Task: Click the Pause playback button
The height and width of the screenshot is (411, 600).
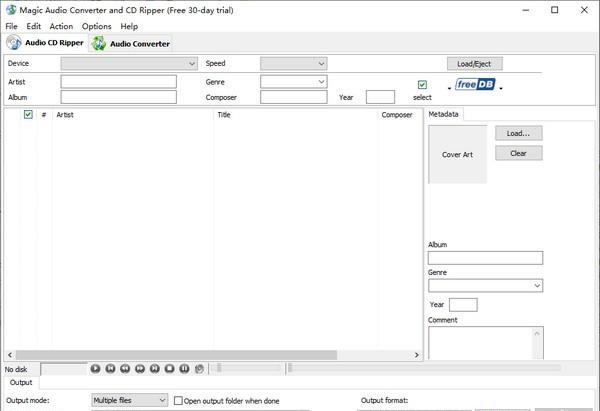Action: tap(184, 369)
